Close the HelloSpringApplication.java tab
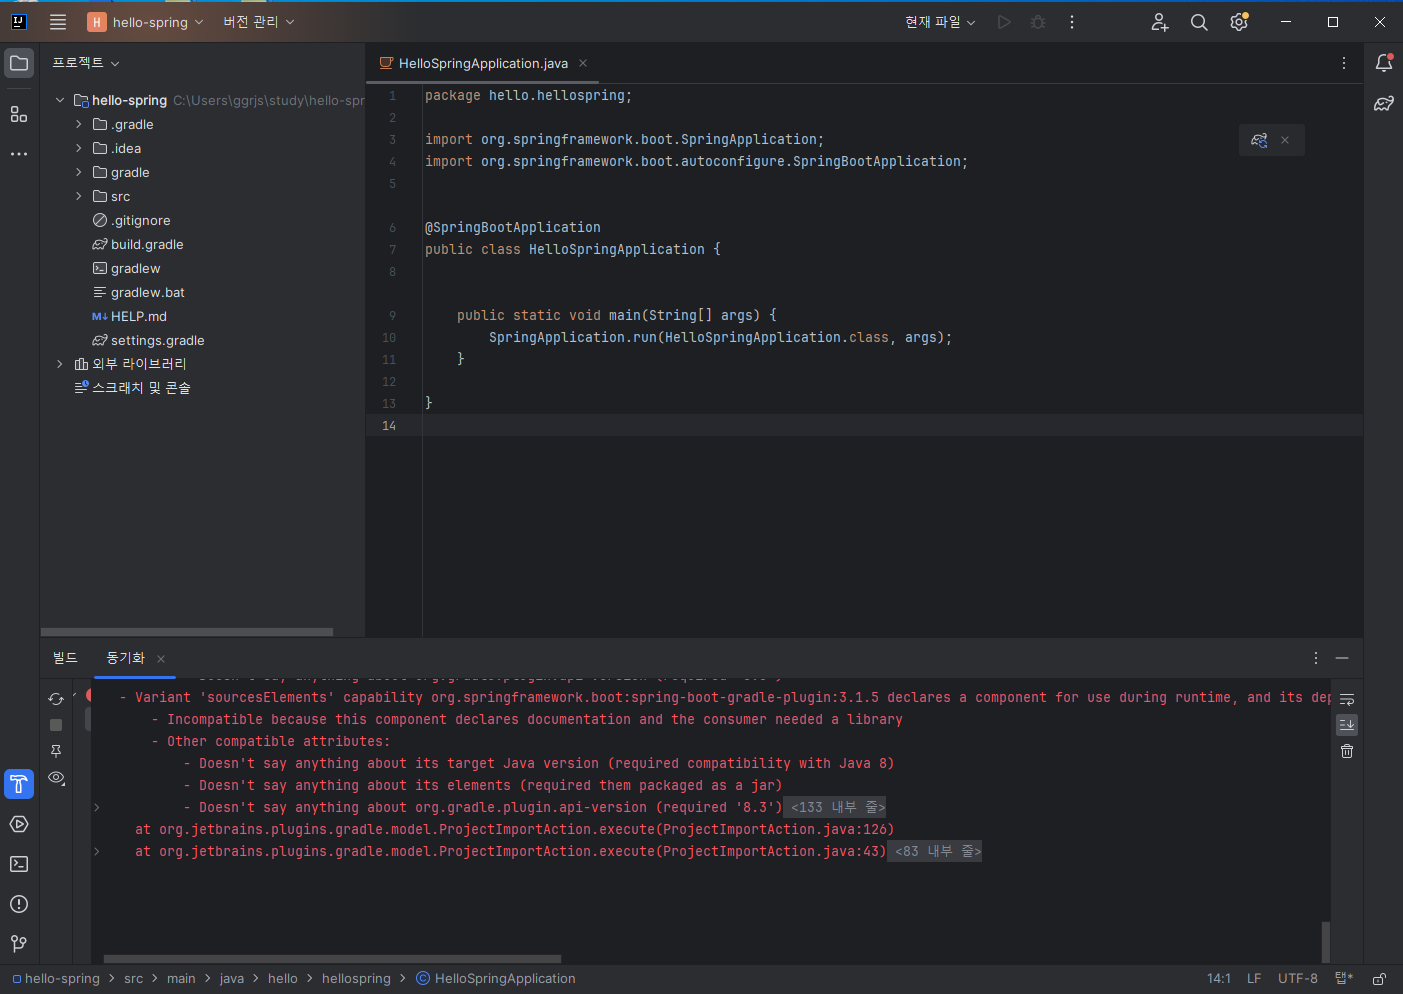 (583, 63)
